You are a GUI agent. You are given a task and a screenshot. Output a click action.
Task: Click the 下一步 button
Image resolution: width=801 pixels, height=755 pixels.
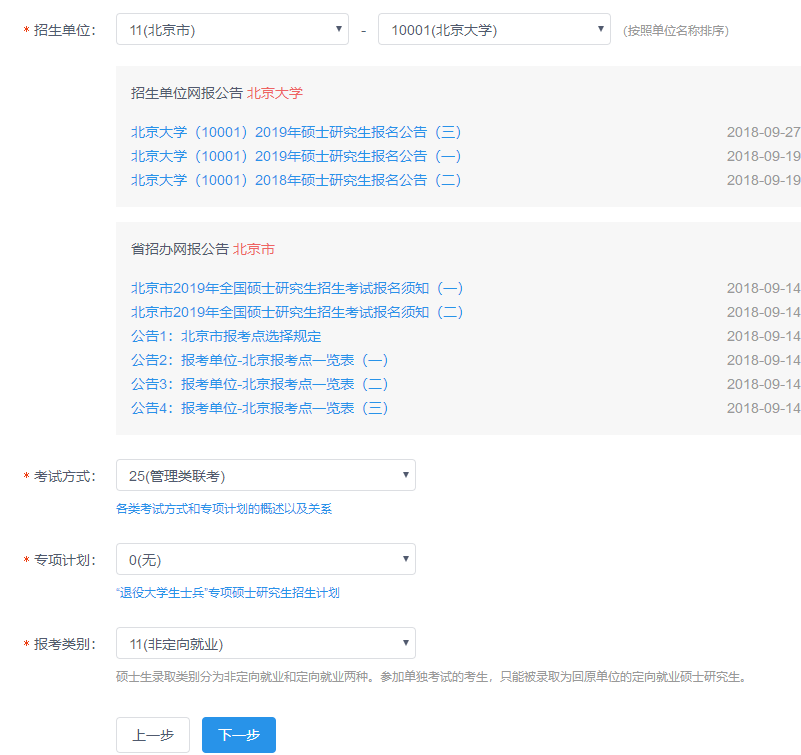point(238,735)
